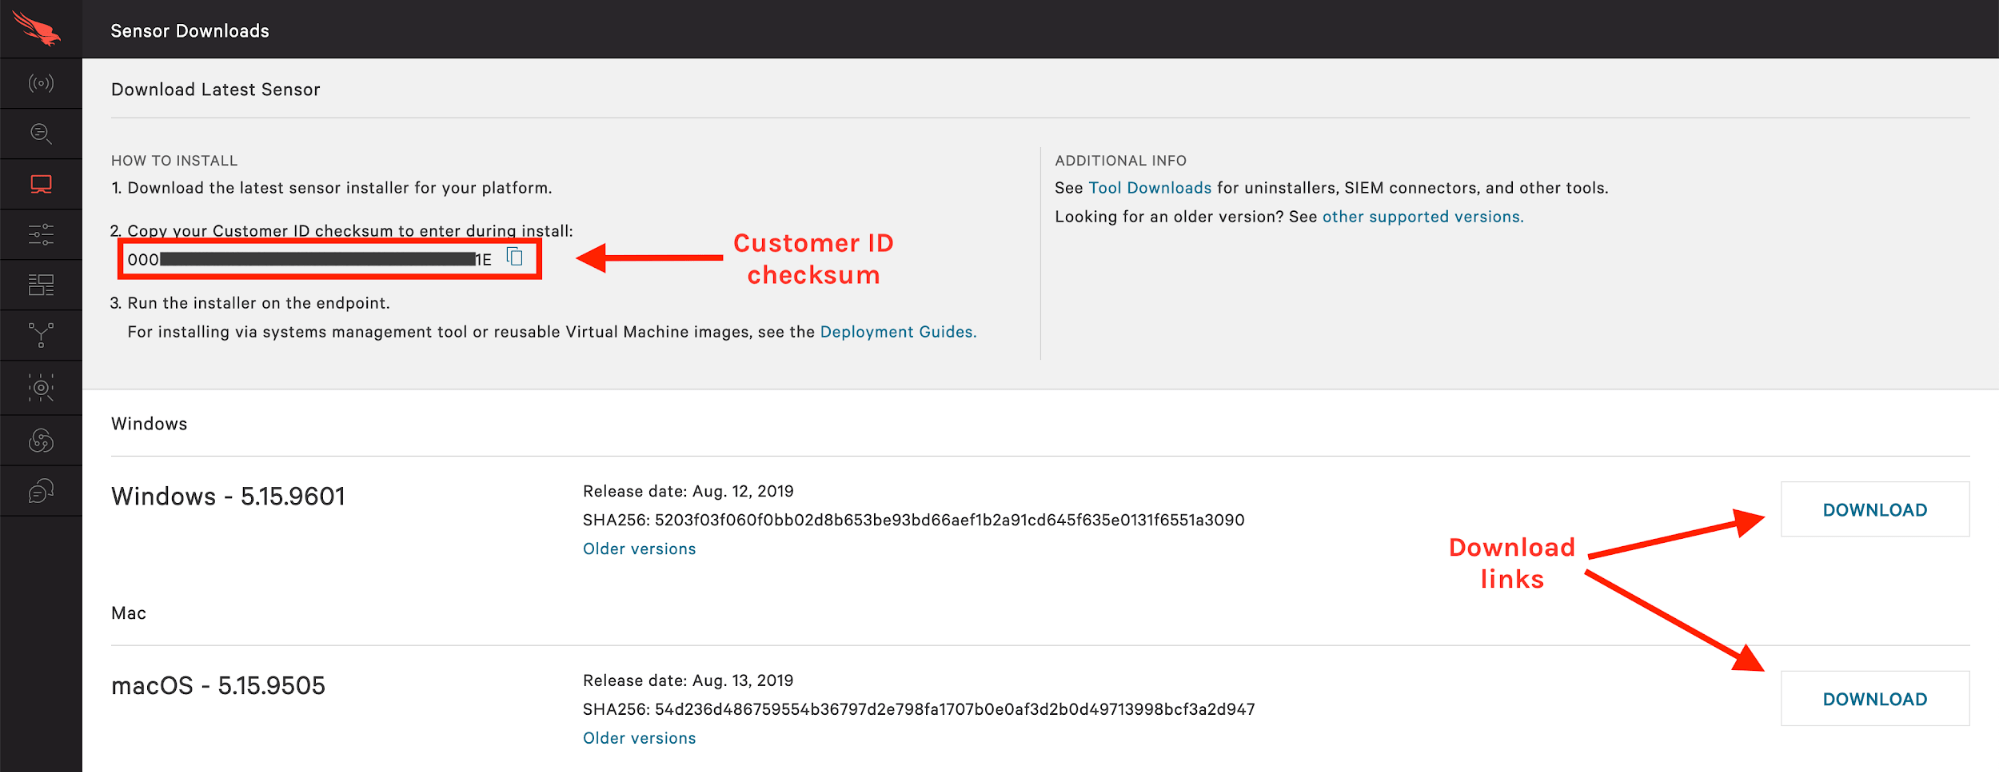Open the target with rays sidebar icon

tap(41, 387)
